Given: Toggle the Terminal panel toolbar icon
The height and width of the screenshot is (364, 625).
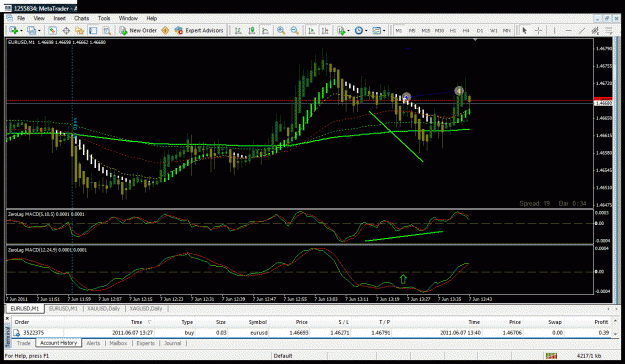Looking at the screenshot, I should pyautogui.click(x=93, y=30).
